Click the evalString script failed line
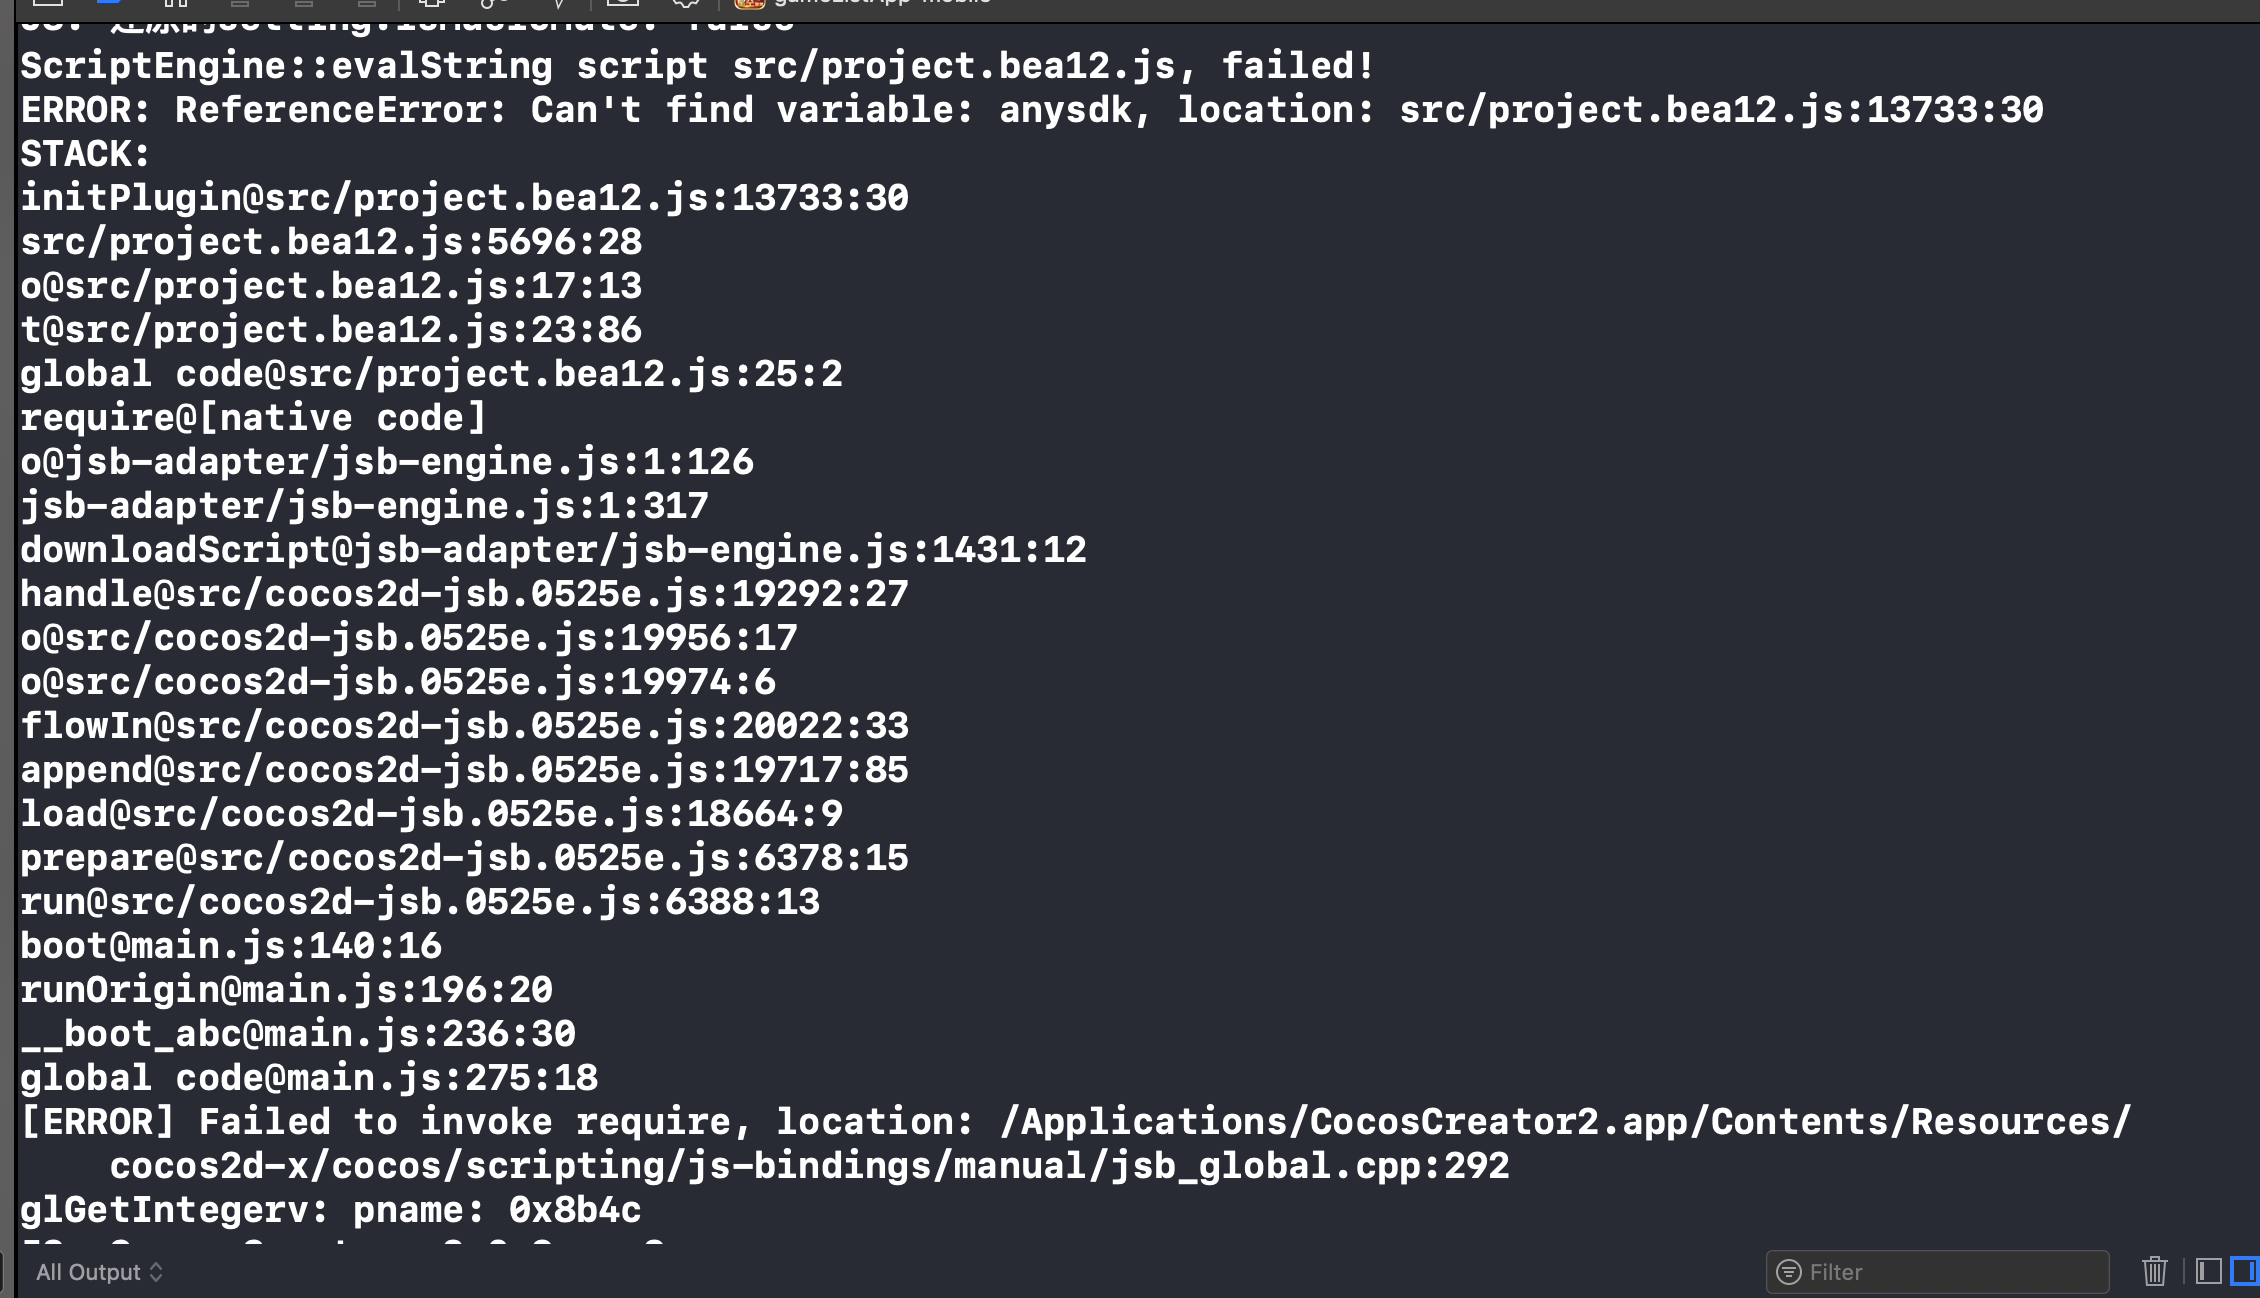Viewport: 2260px width, 1298px height. pyautogui.click(x=697, y=66)
